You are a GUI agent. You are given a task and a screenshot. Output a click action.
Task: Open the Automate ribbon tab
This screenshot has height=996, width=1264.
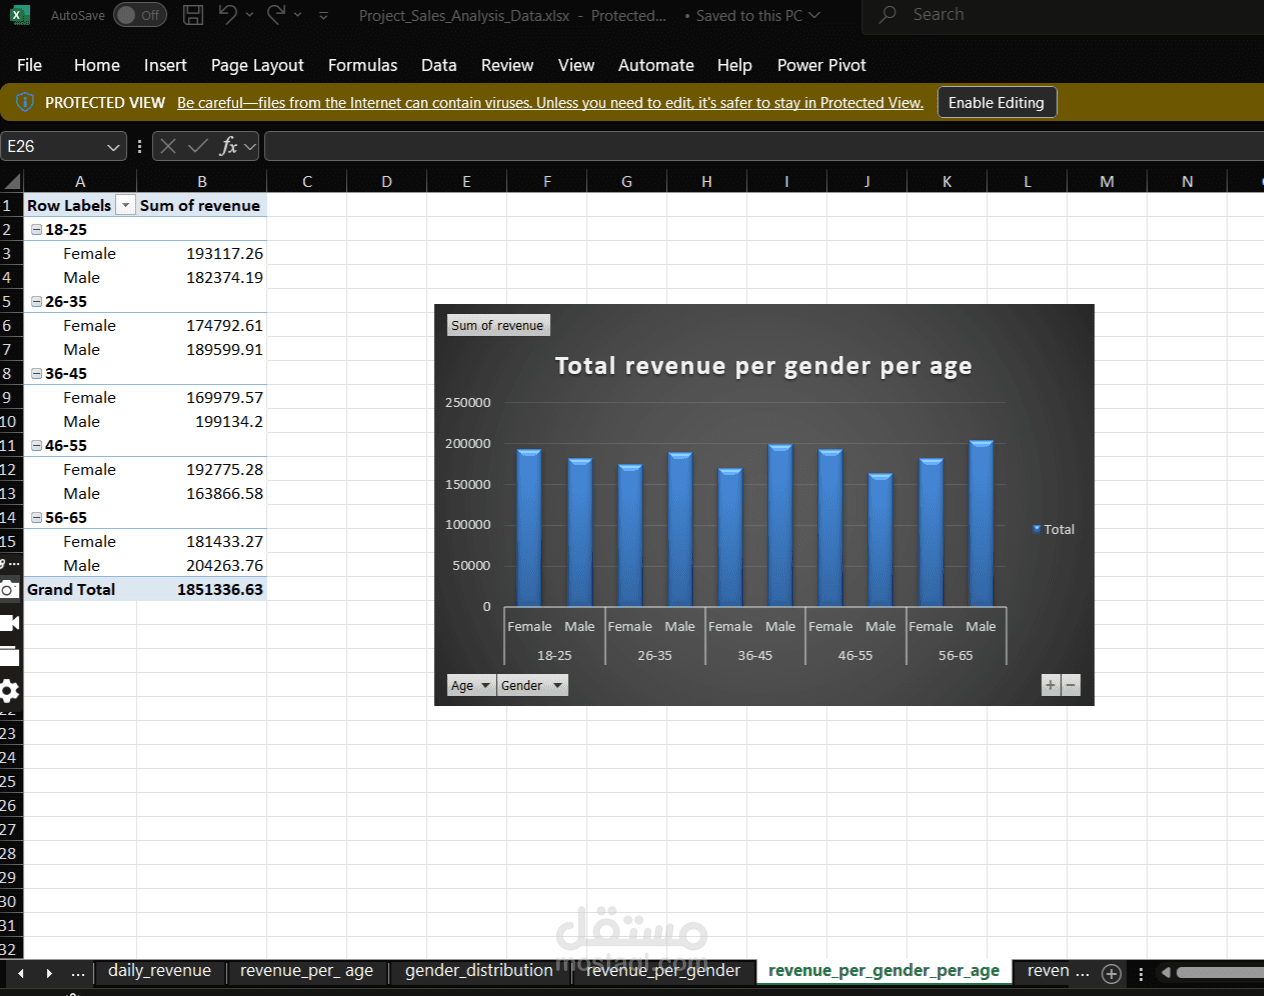tap(656, 65)
